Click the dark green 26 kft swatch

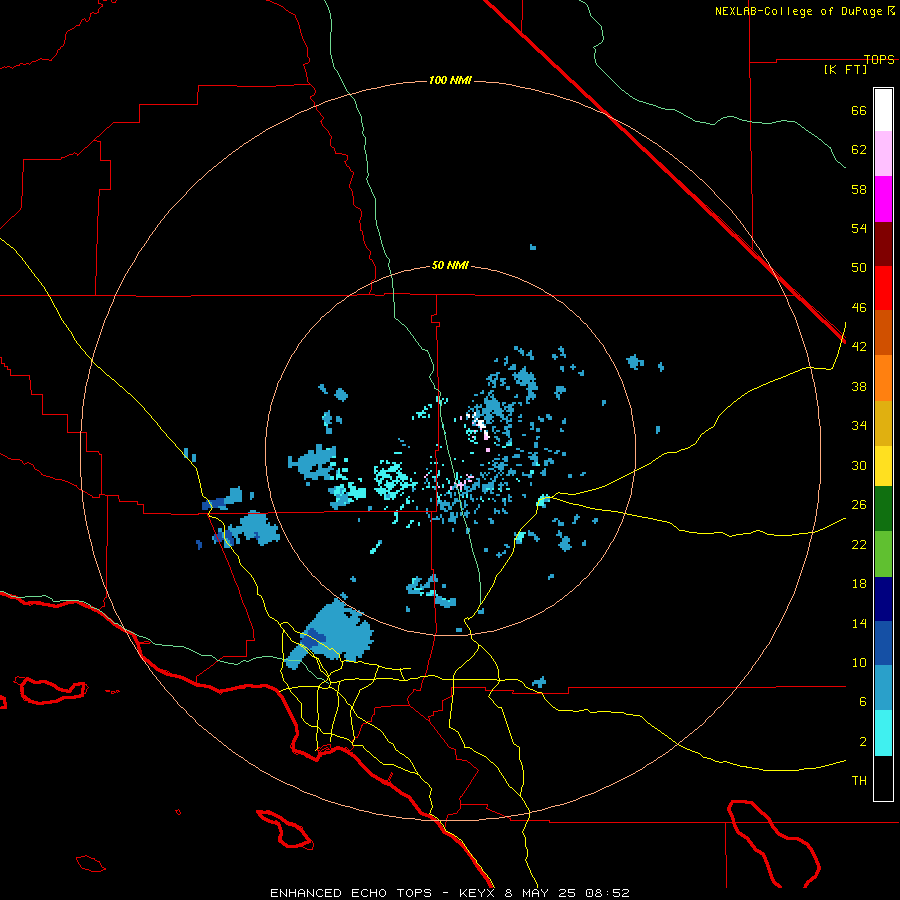[x=883, y=509]
